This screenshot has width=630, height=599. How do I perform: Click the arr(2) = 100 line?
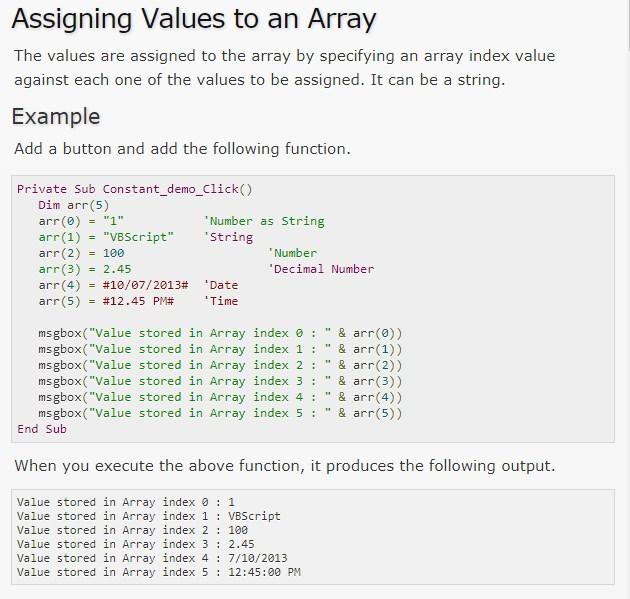pos(81,253)
